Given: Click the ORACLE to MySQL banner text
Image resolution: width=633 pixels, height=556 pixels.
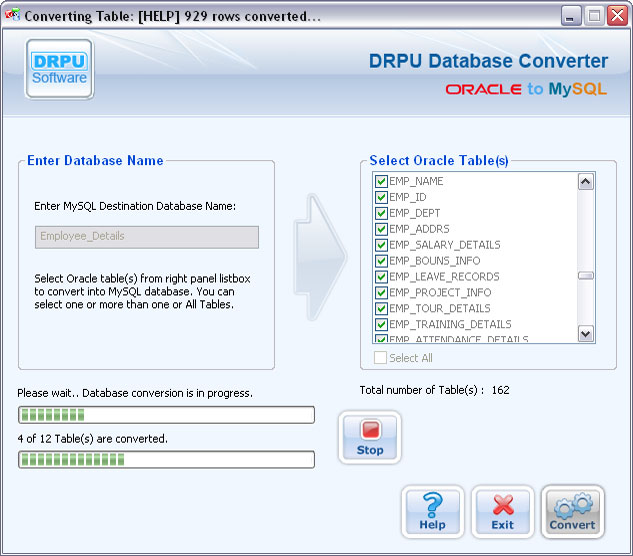Looking at the screenshot, I should tap(526, 89).
